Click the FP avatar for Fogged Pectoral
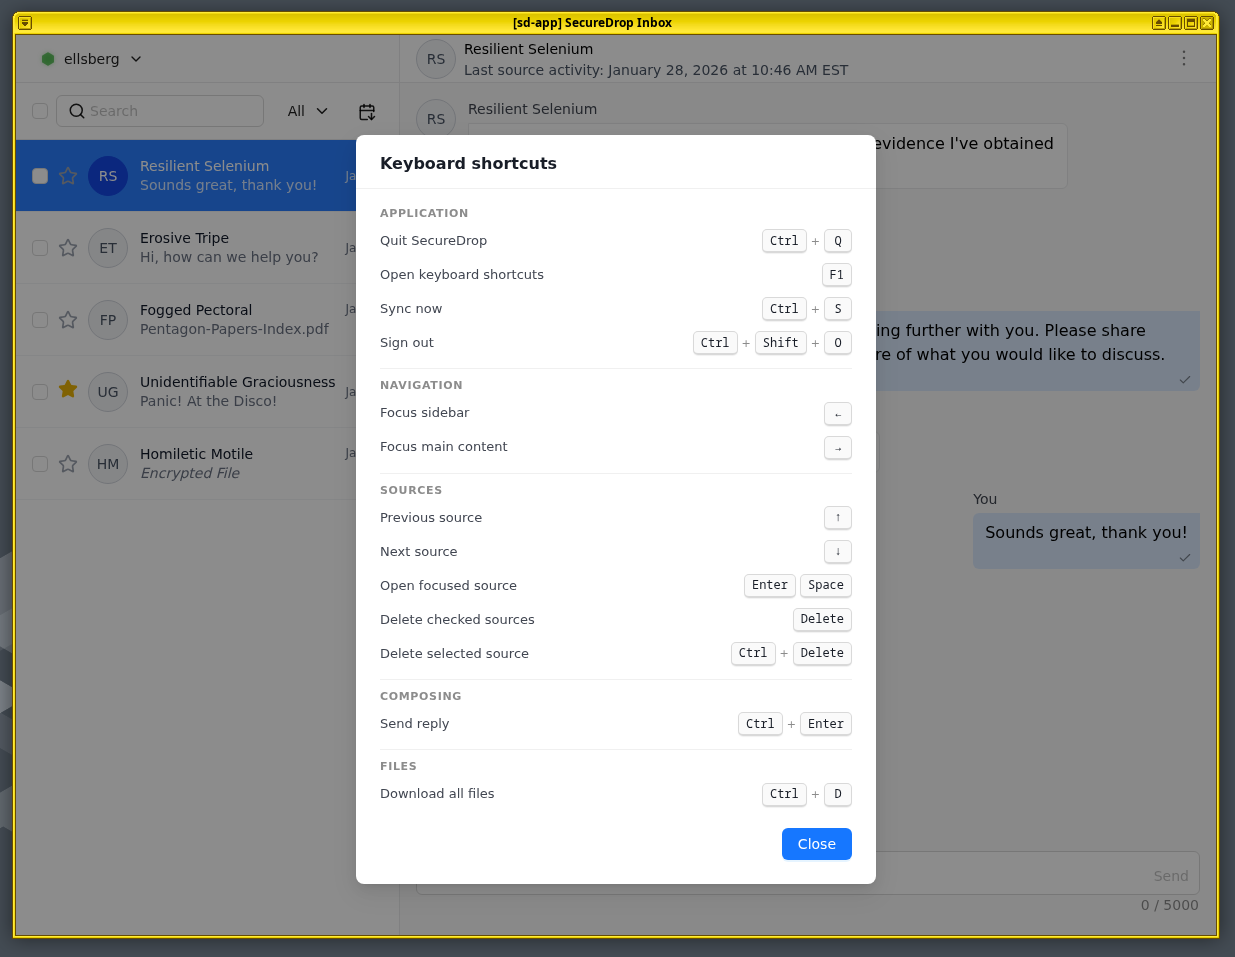1235x957 pixels. tap(108, 320)
